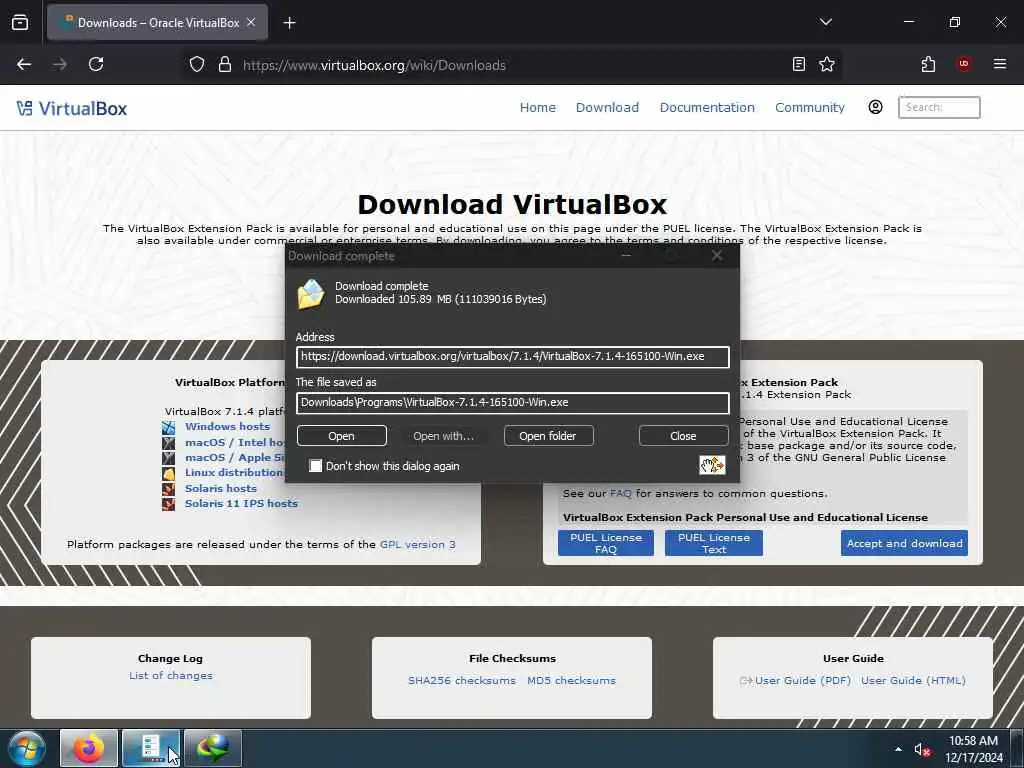
Task: Open a new browser tab
Action: (x=289, y=23)
